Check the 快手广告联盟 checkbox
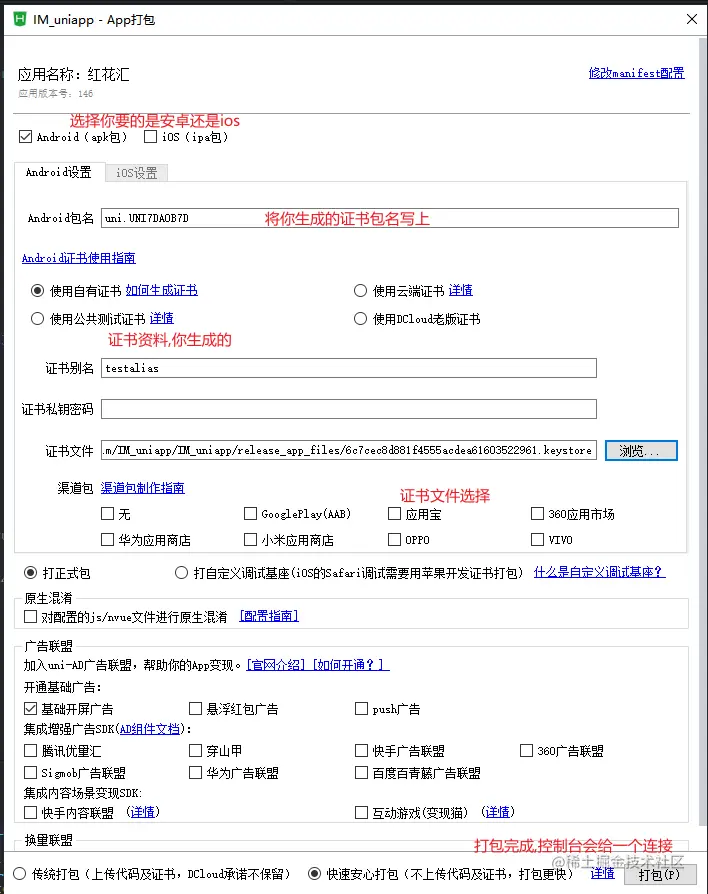 (361, 751)
